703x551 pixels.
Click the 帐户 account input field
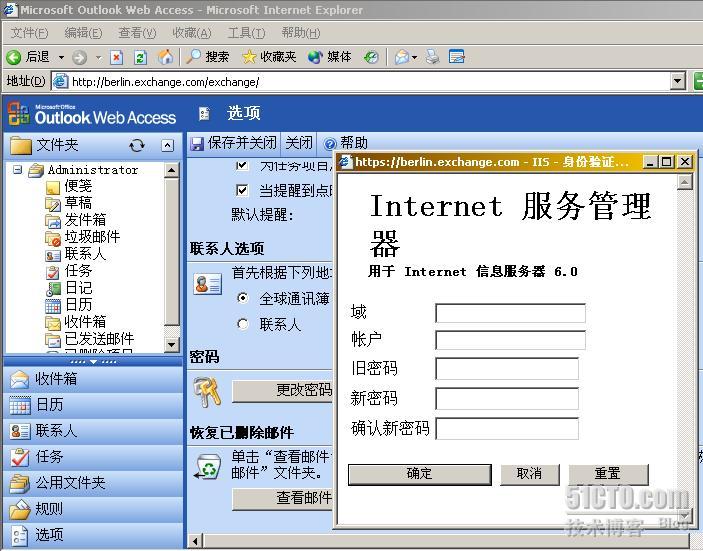point(510,340)
